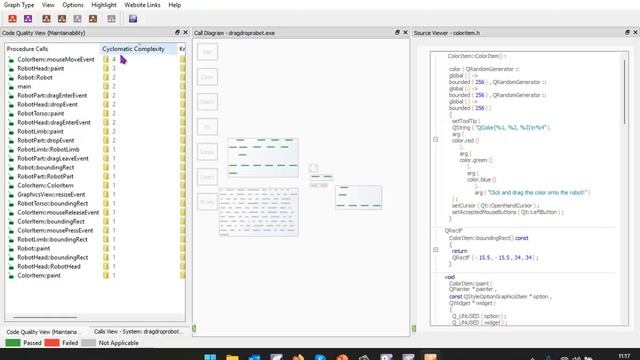Select RobotHead::dragEnterEvent row

[x=95, y=122]
